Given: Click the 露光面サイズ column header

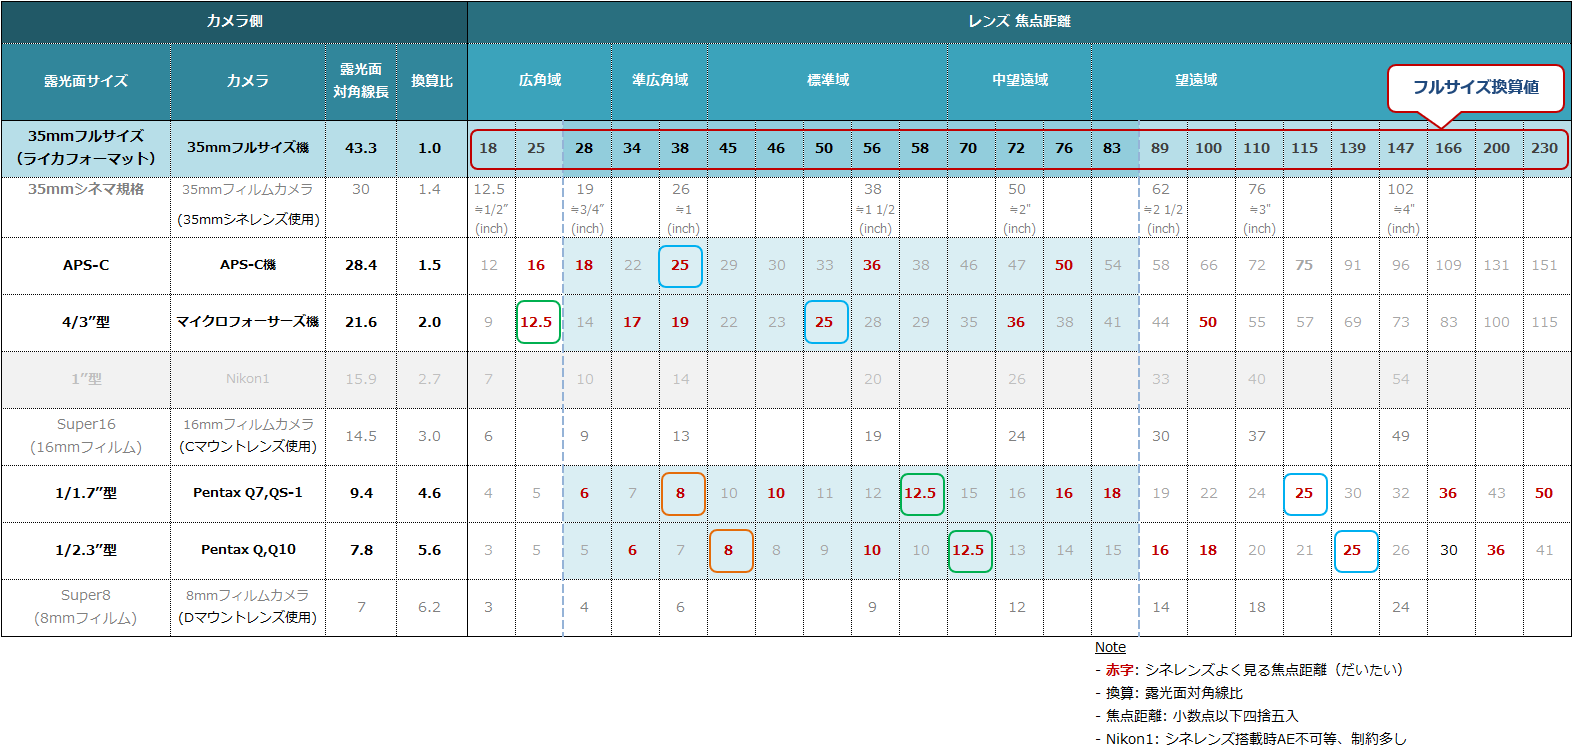Looking at the screenshot, I should (x=86, y=81).
